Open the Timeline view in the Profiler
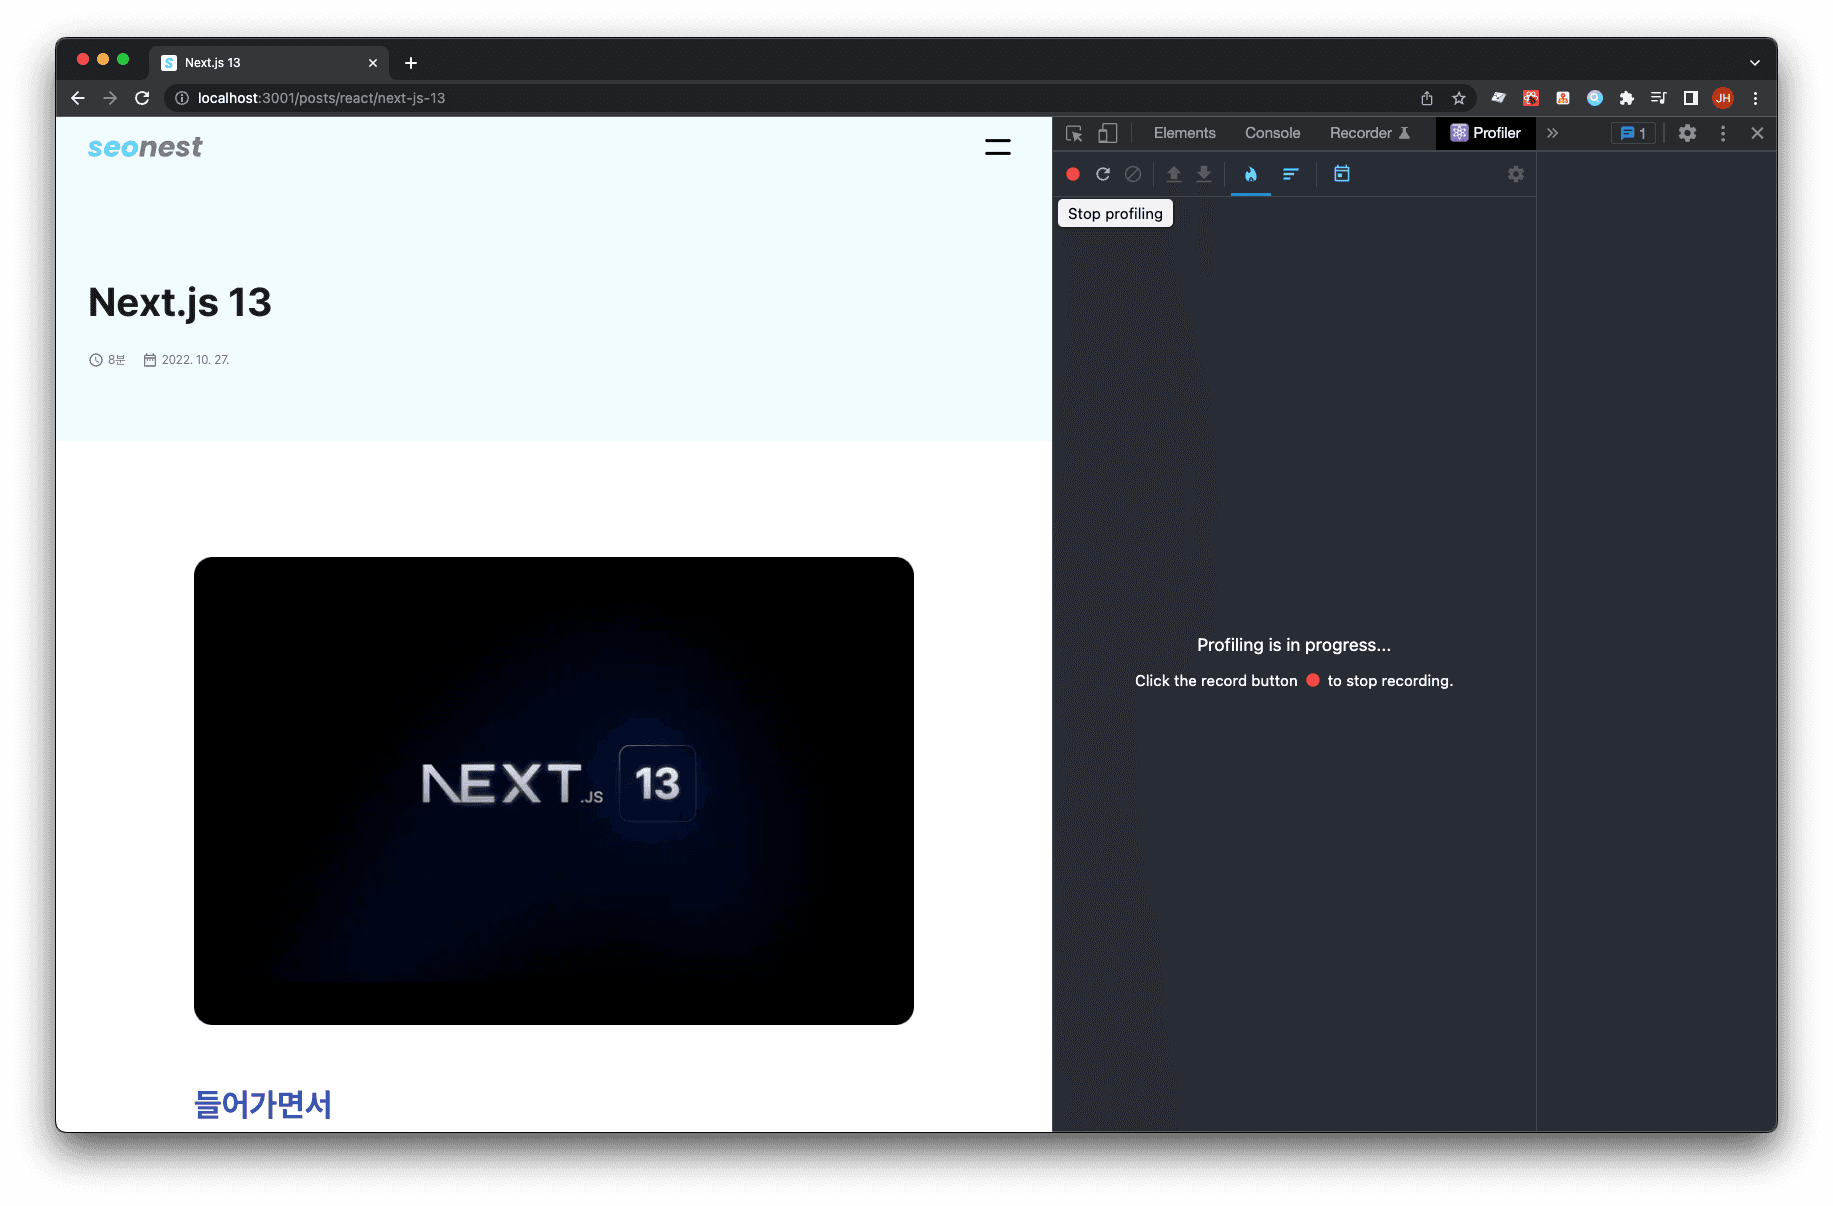The height and width of the screenshot is (1206, 1833). pos(1342,174)
